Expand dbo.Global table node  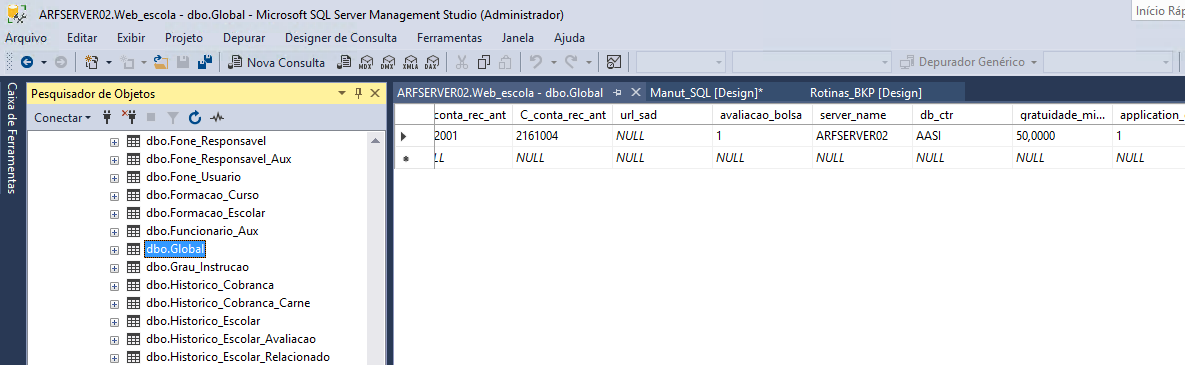coord(114,249)
